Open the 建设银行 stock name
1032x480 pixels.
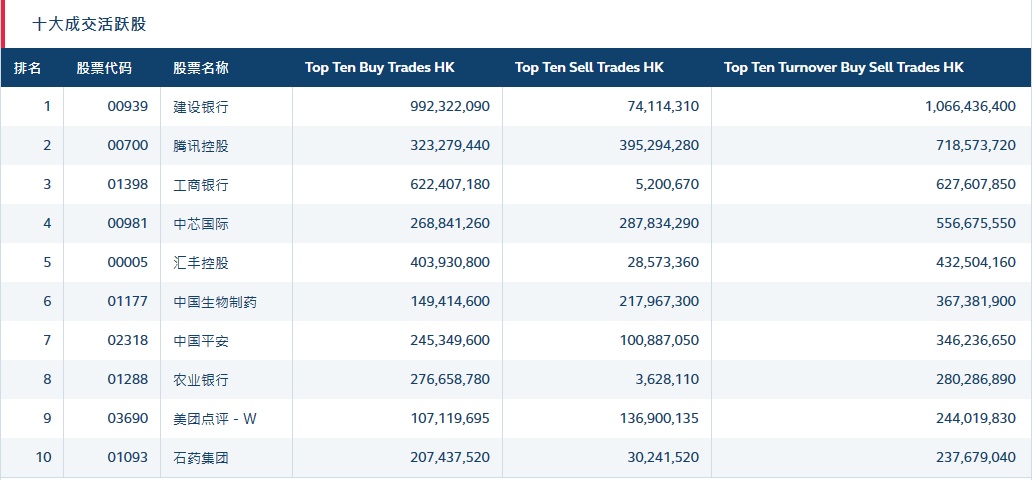[201, 107]
